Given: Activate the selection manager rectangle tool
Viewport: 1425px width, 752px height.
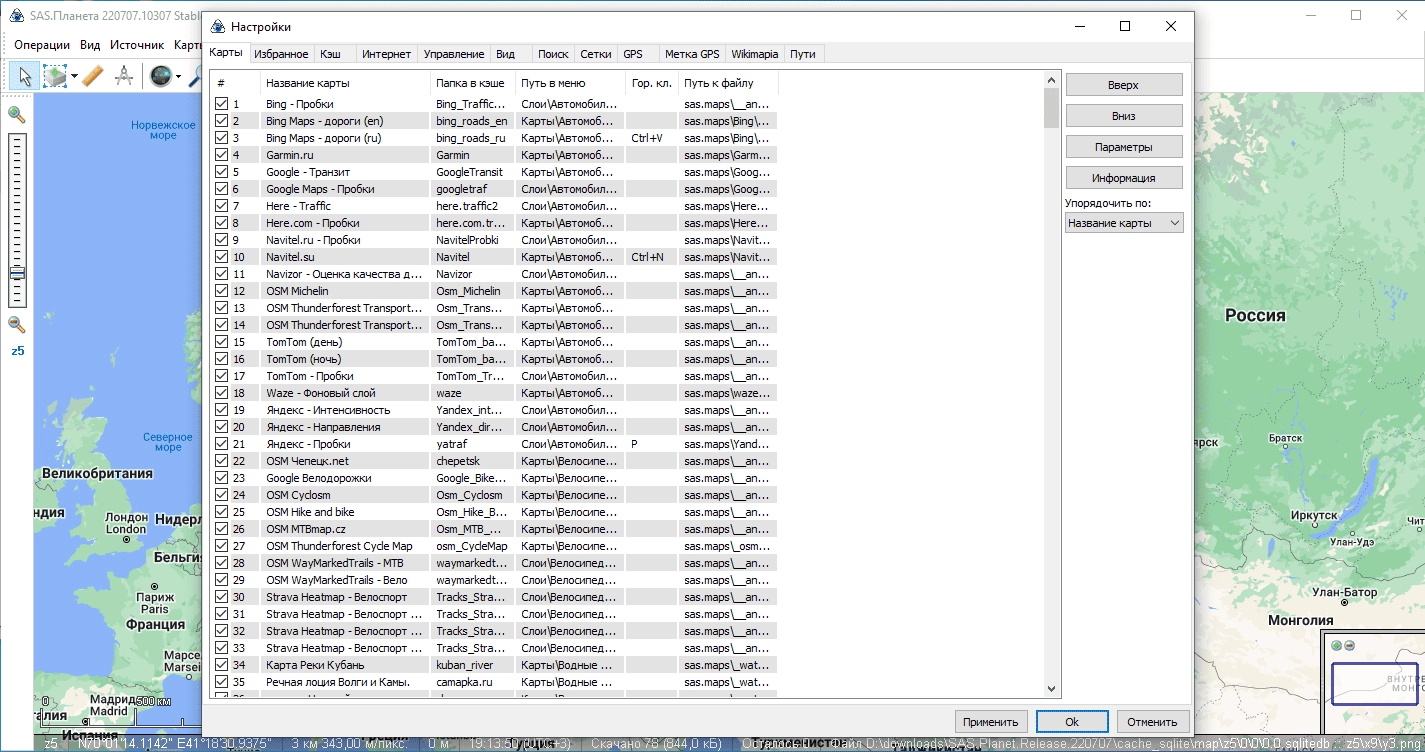Looking at the screenshot, I should click(x=54, y=76).
